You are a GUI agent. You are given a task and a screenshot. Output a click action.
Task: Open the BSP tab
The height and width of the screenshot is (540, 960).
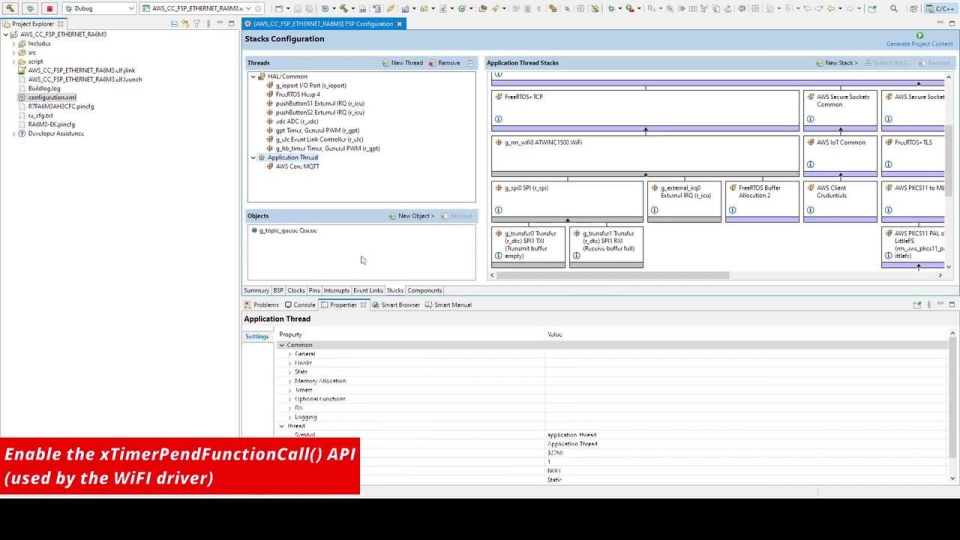[x=278, y=291]
